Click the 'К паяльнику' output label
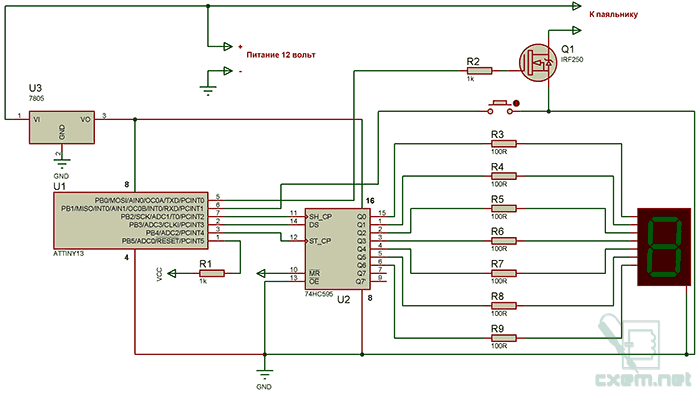 click(613, 14)
